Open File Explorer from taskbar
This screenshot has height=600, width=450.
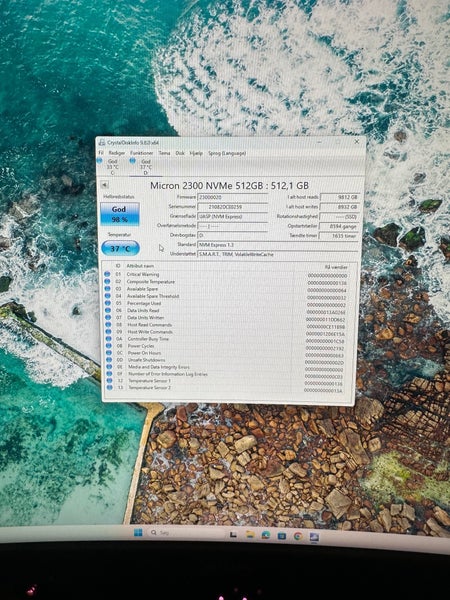coord(250,535)
